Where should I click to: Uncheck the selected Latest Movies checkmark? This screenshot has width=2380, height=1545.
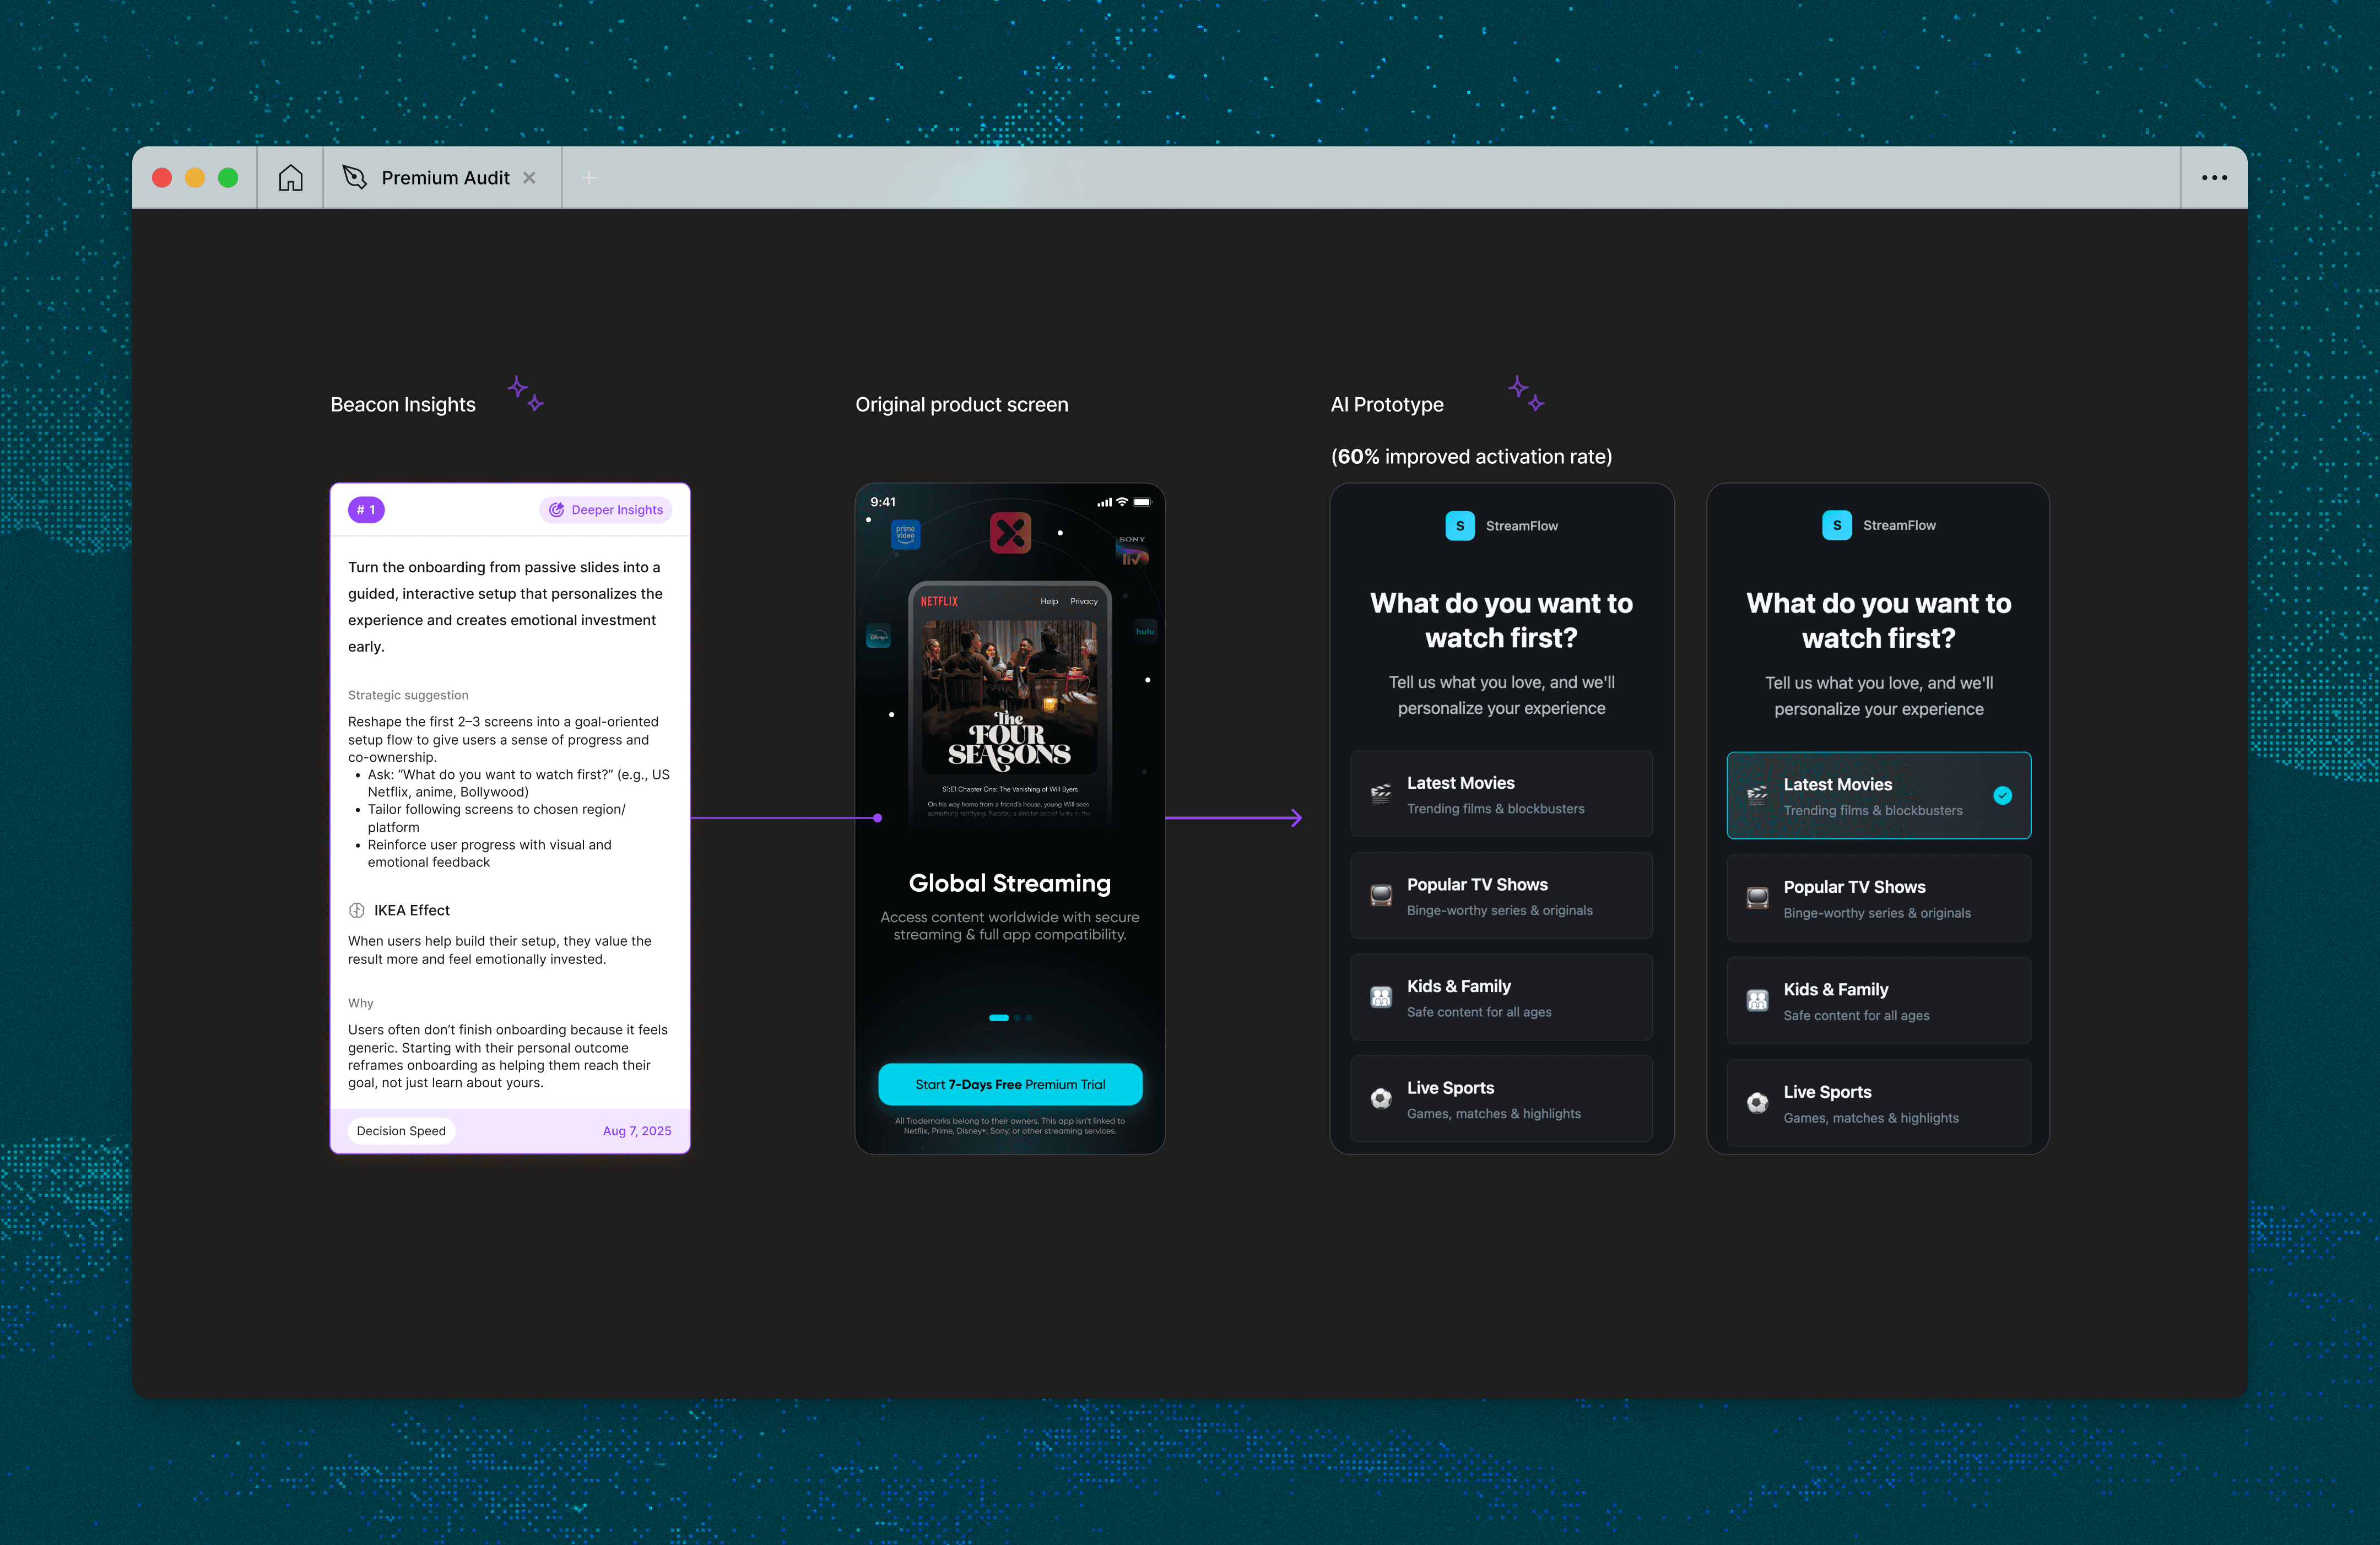[x=2002, y=796]
